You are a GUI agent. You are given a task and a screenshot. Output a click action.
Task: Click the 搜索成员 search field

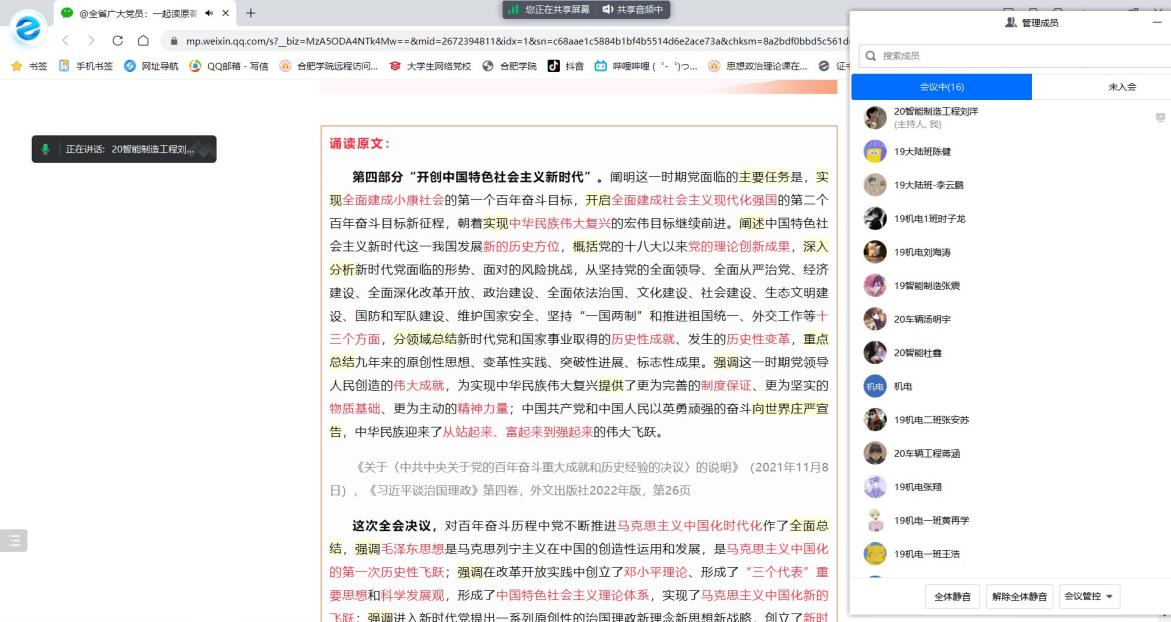[x=1010, y=56]
